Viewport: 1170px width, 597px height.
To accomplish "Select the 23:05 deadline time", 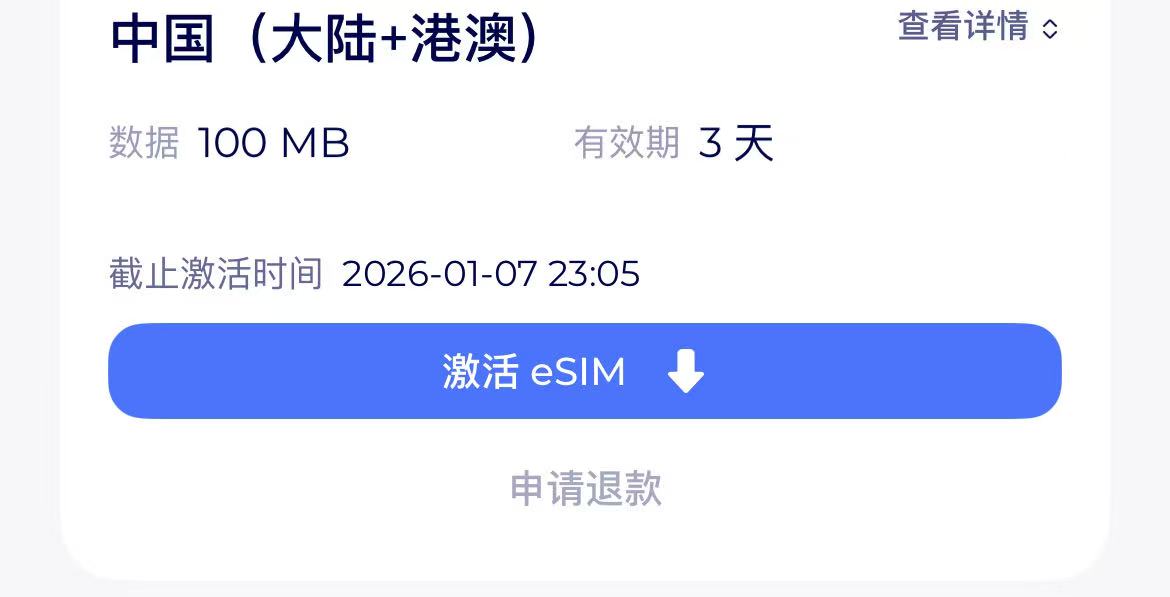I will pos(594,274).
